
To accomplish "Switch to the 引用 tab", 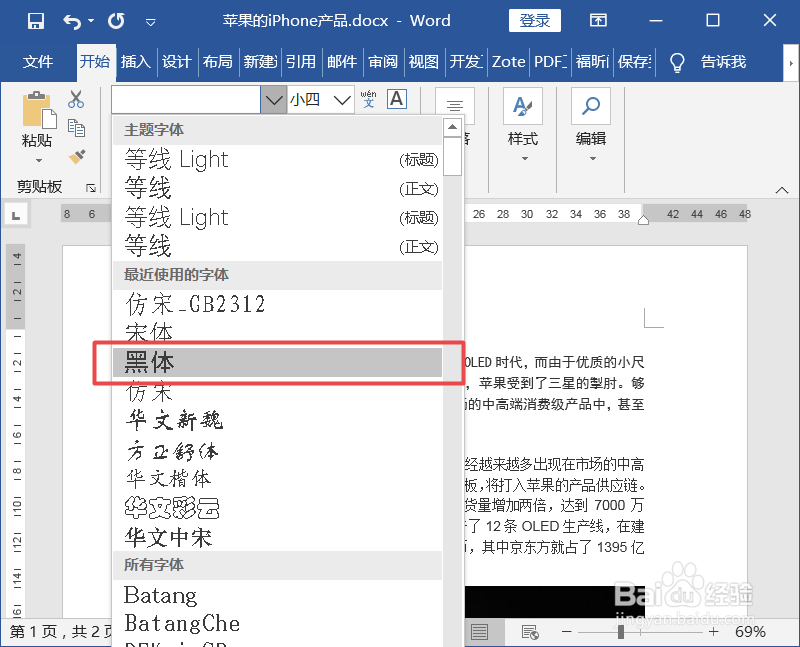I will pyautogui.click(x=301, y=62).
